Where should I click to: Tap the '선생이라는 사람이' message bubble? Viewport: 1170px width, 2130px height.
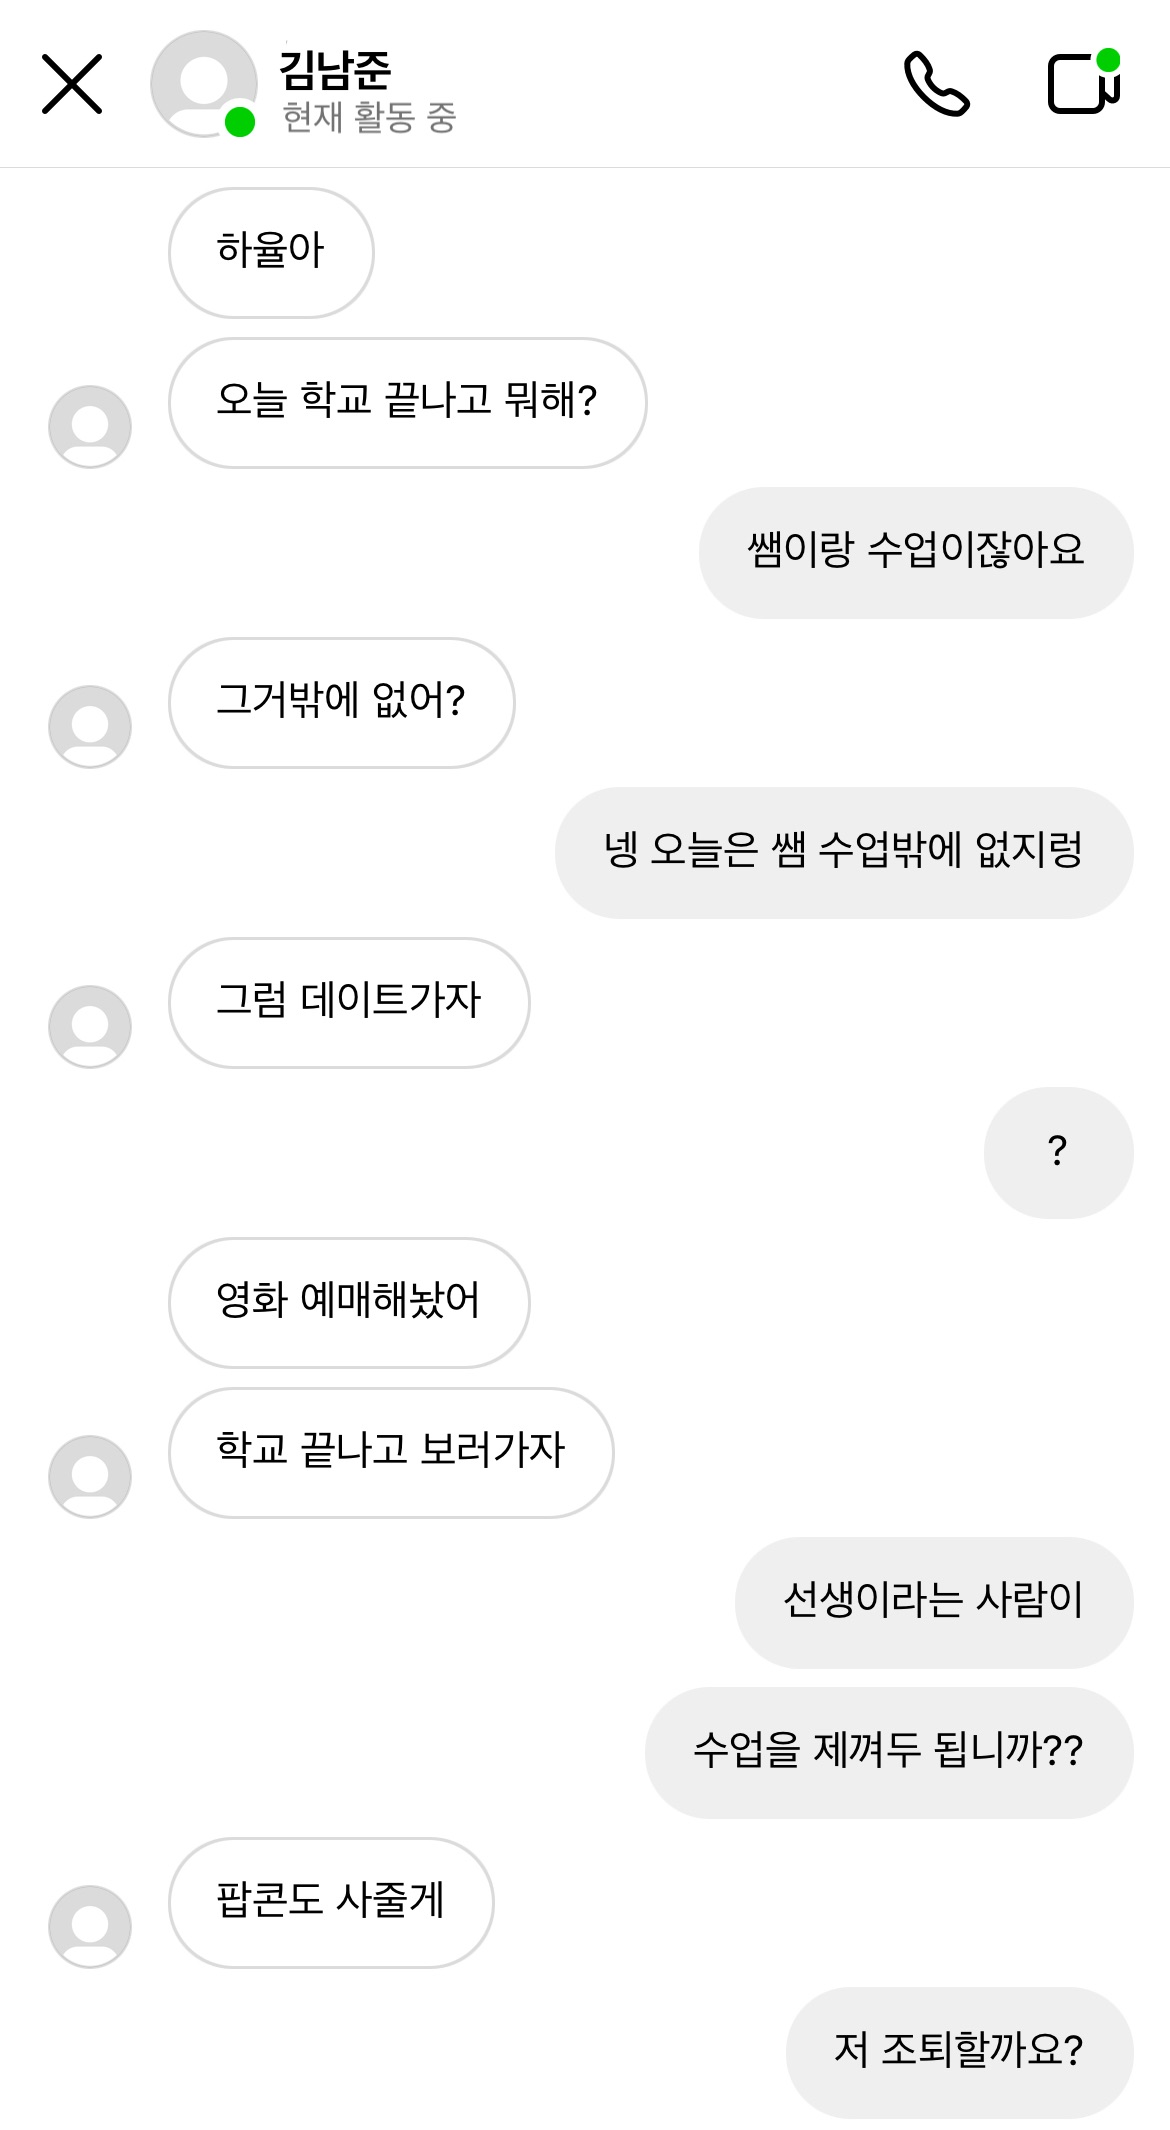click(933, 1602)
